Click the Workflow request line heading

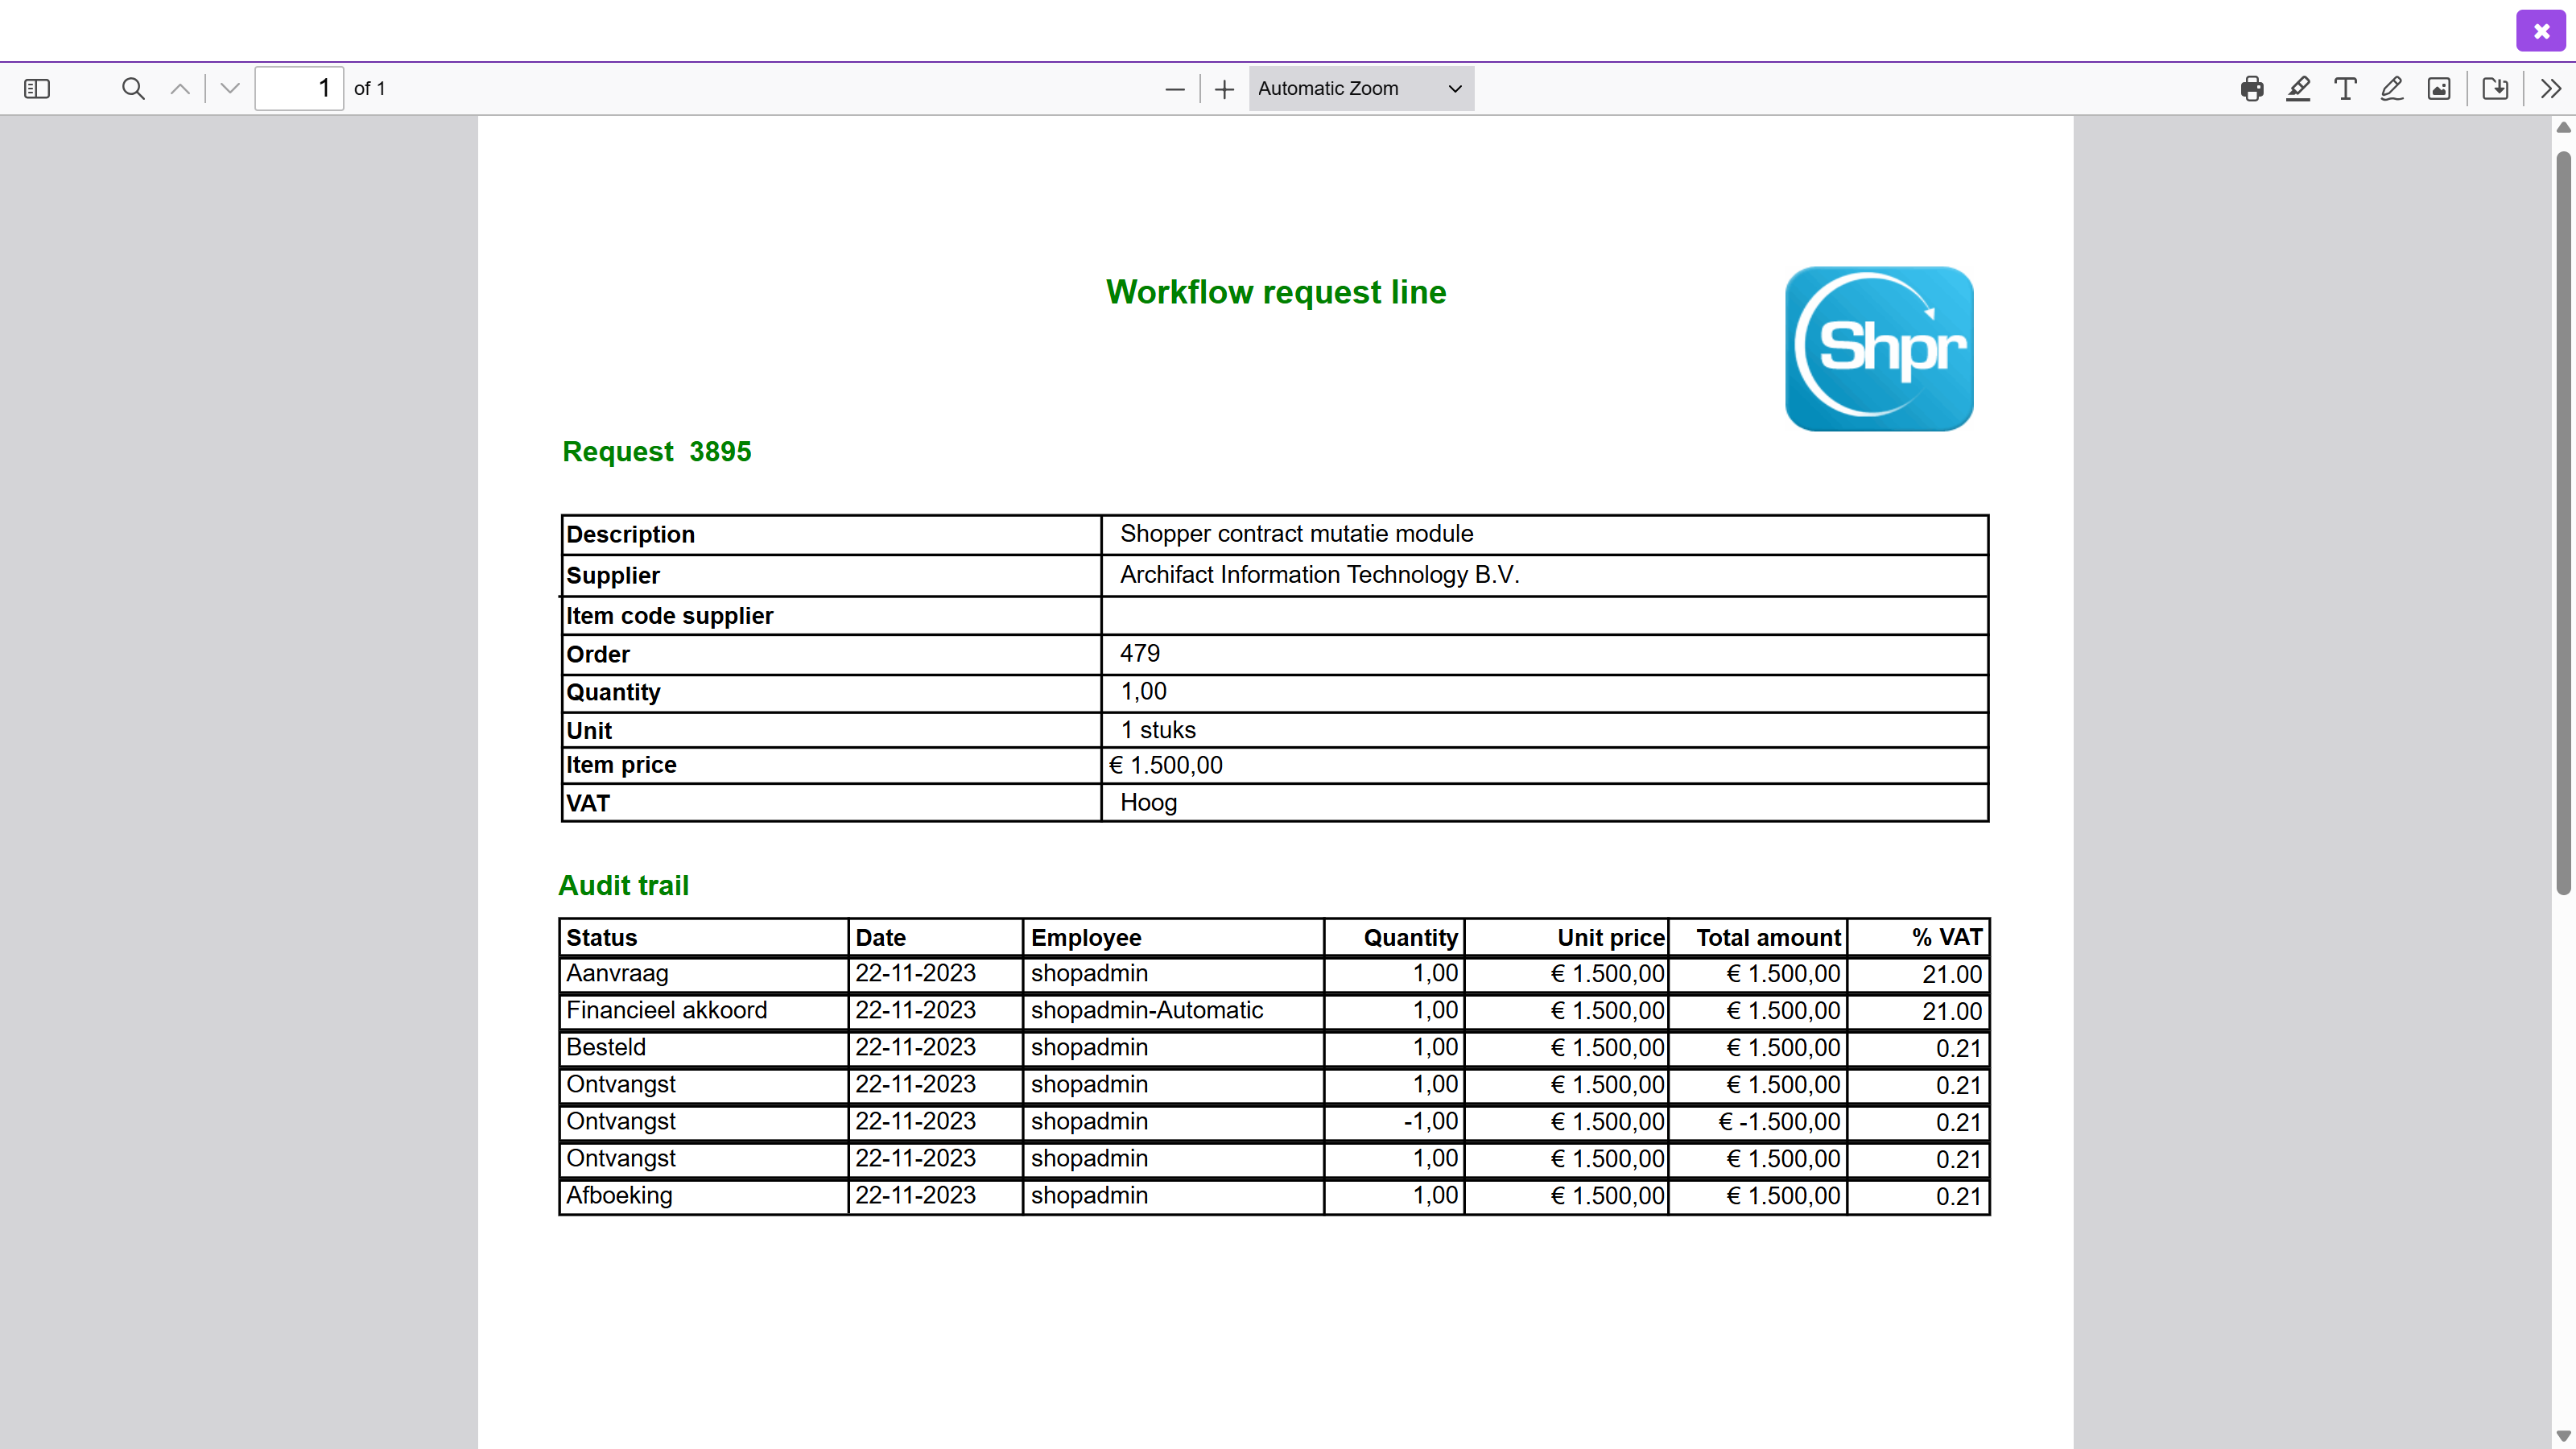coord(1276,292)
